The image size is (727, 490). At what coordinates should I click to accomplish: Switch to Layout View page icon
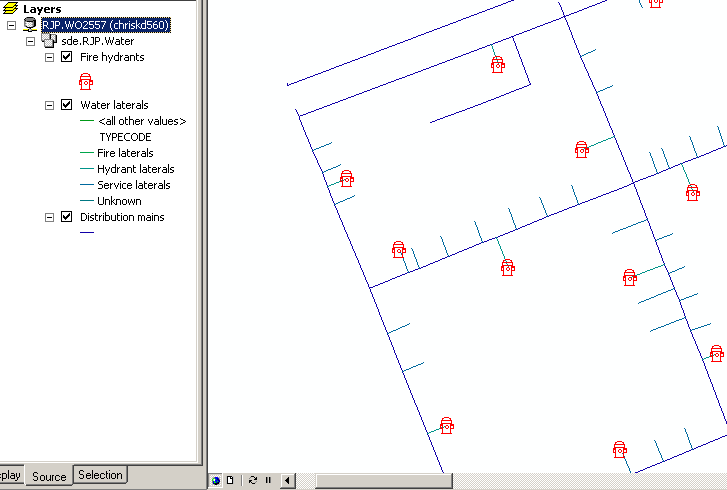coord(229,481)
